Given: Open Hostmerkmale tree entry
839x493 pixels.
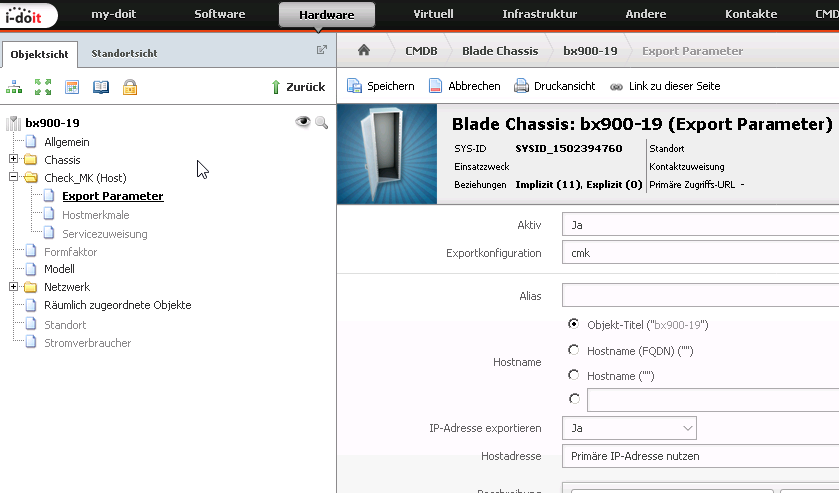Looking at the screenshot, I should [96, 215].
